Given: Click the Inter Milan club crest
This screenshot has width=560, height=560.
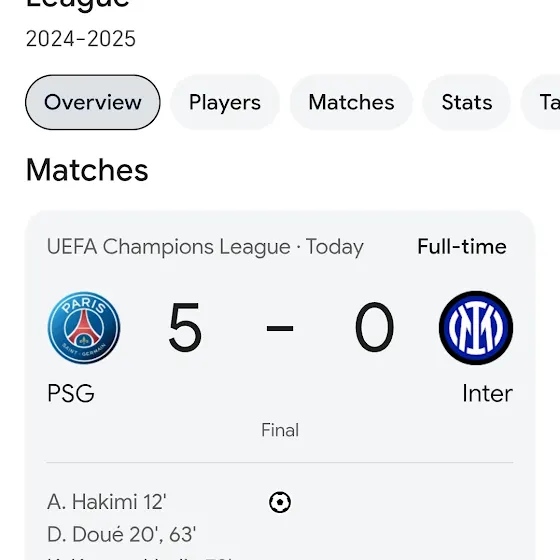Looking at the screenshot, I should click(476, 328).
